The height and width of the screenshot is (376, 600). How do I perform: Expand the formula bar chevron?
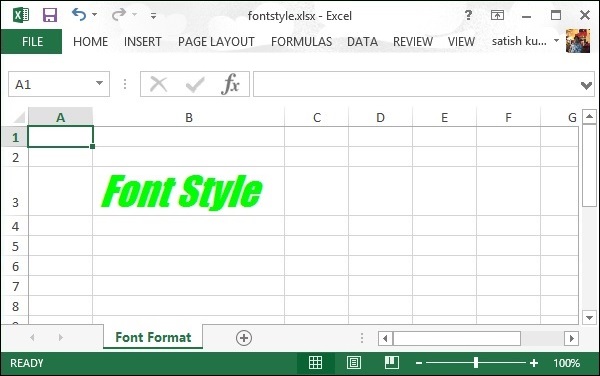(586, 85)
